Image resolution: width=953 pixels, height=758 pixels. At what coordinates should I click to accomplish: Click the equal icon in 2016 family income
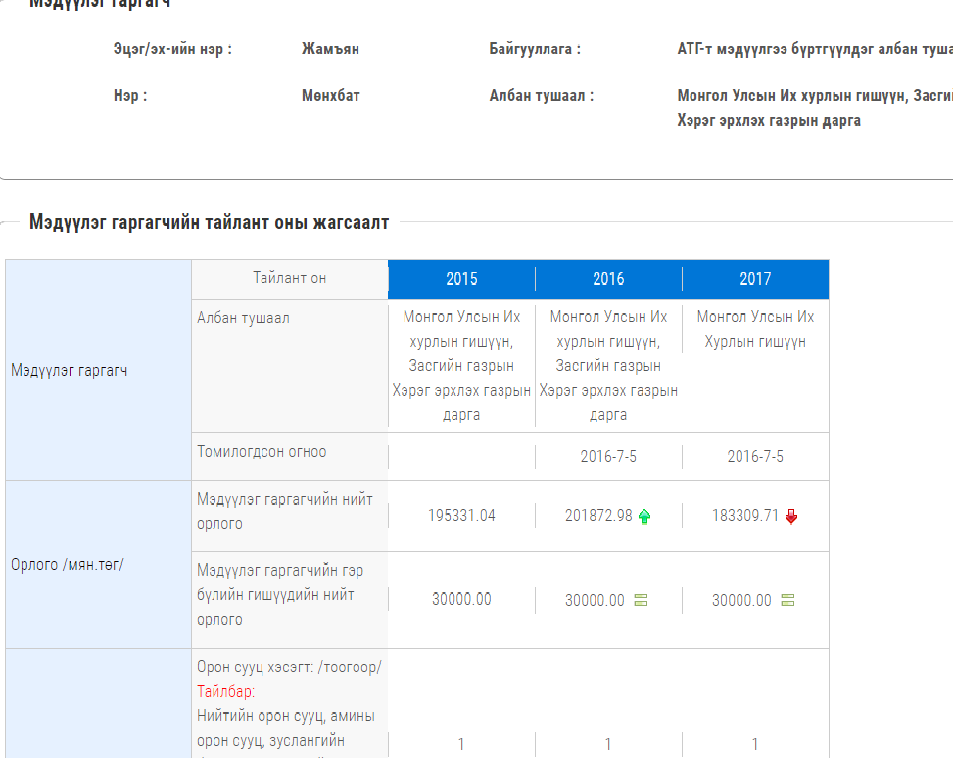pos(641,601)
